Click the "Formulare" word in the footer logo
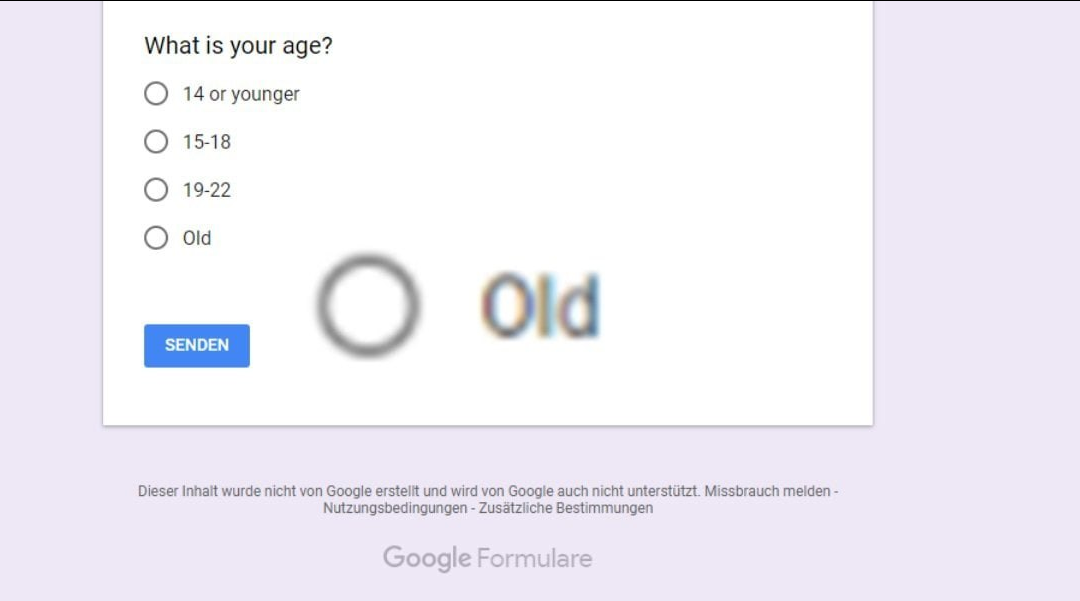This screenshot has height=601, width=1080. (x=534, y=558)
